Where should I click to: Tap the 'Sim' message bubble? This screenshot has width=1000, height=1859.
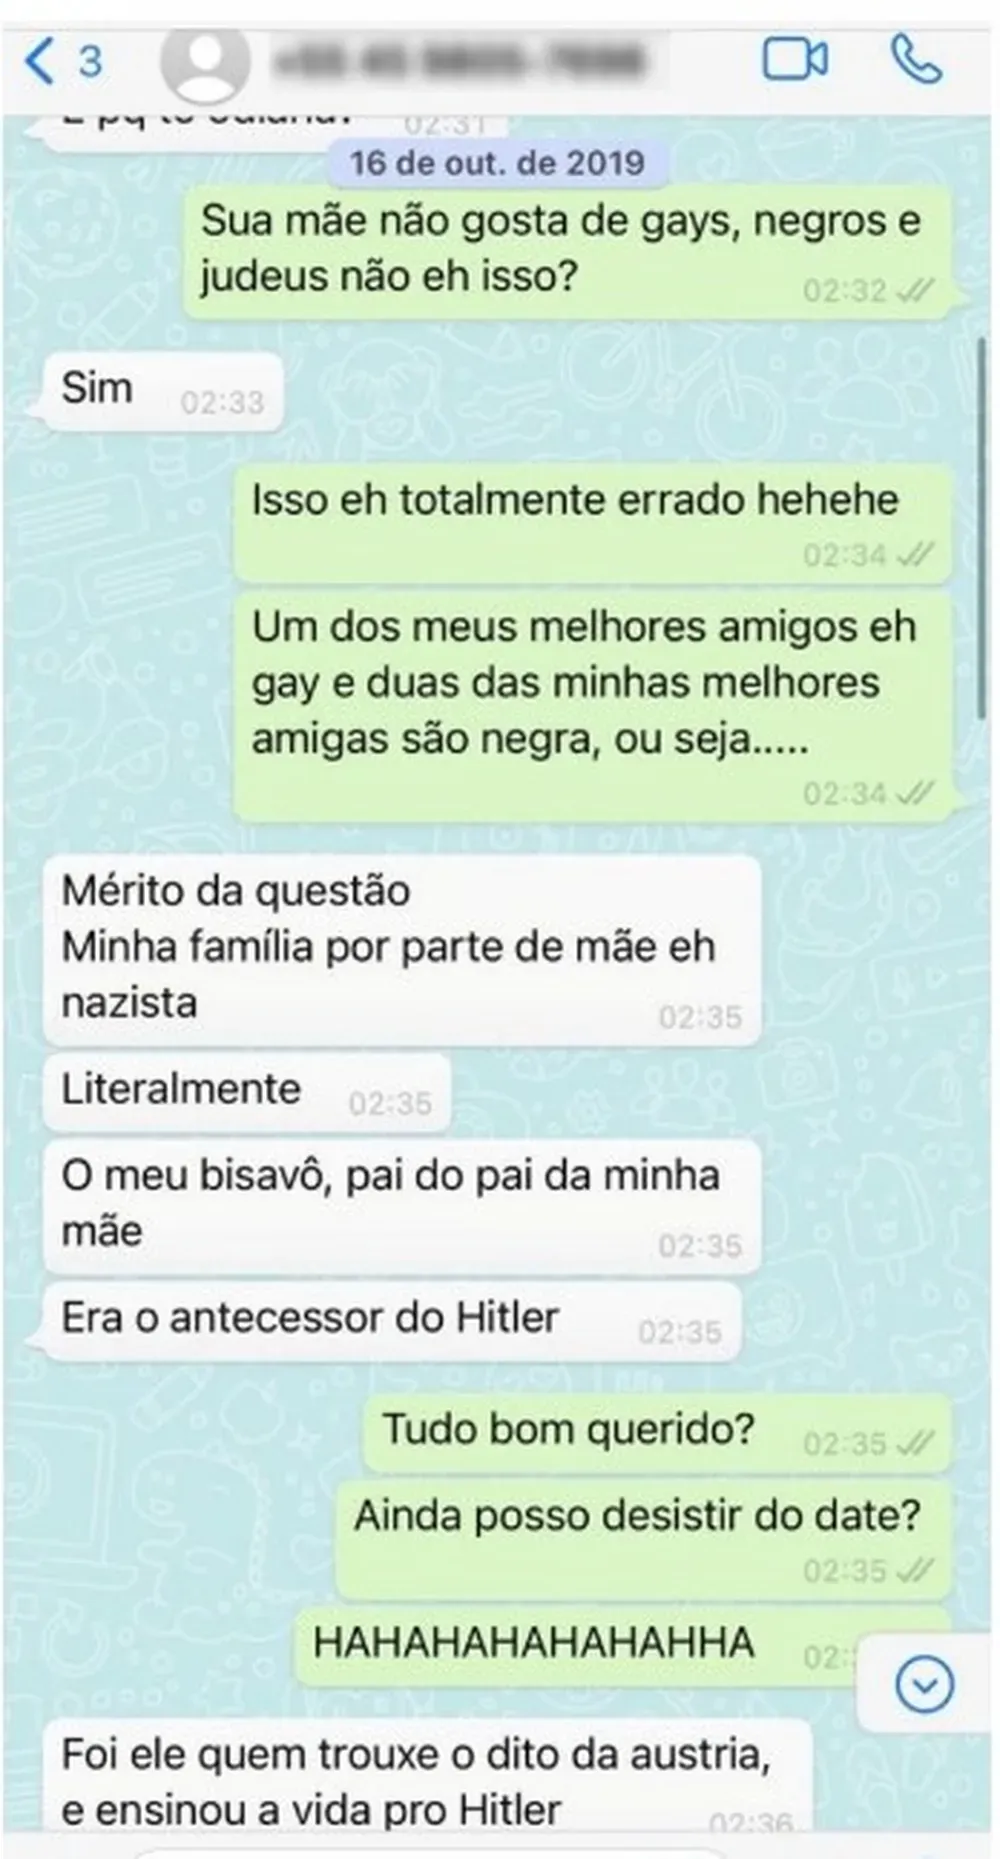point(163,391)
